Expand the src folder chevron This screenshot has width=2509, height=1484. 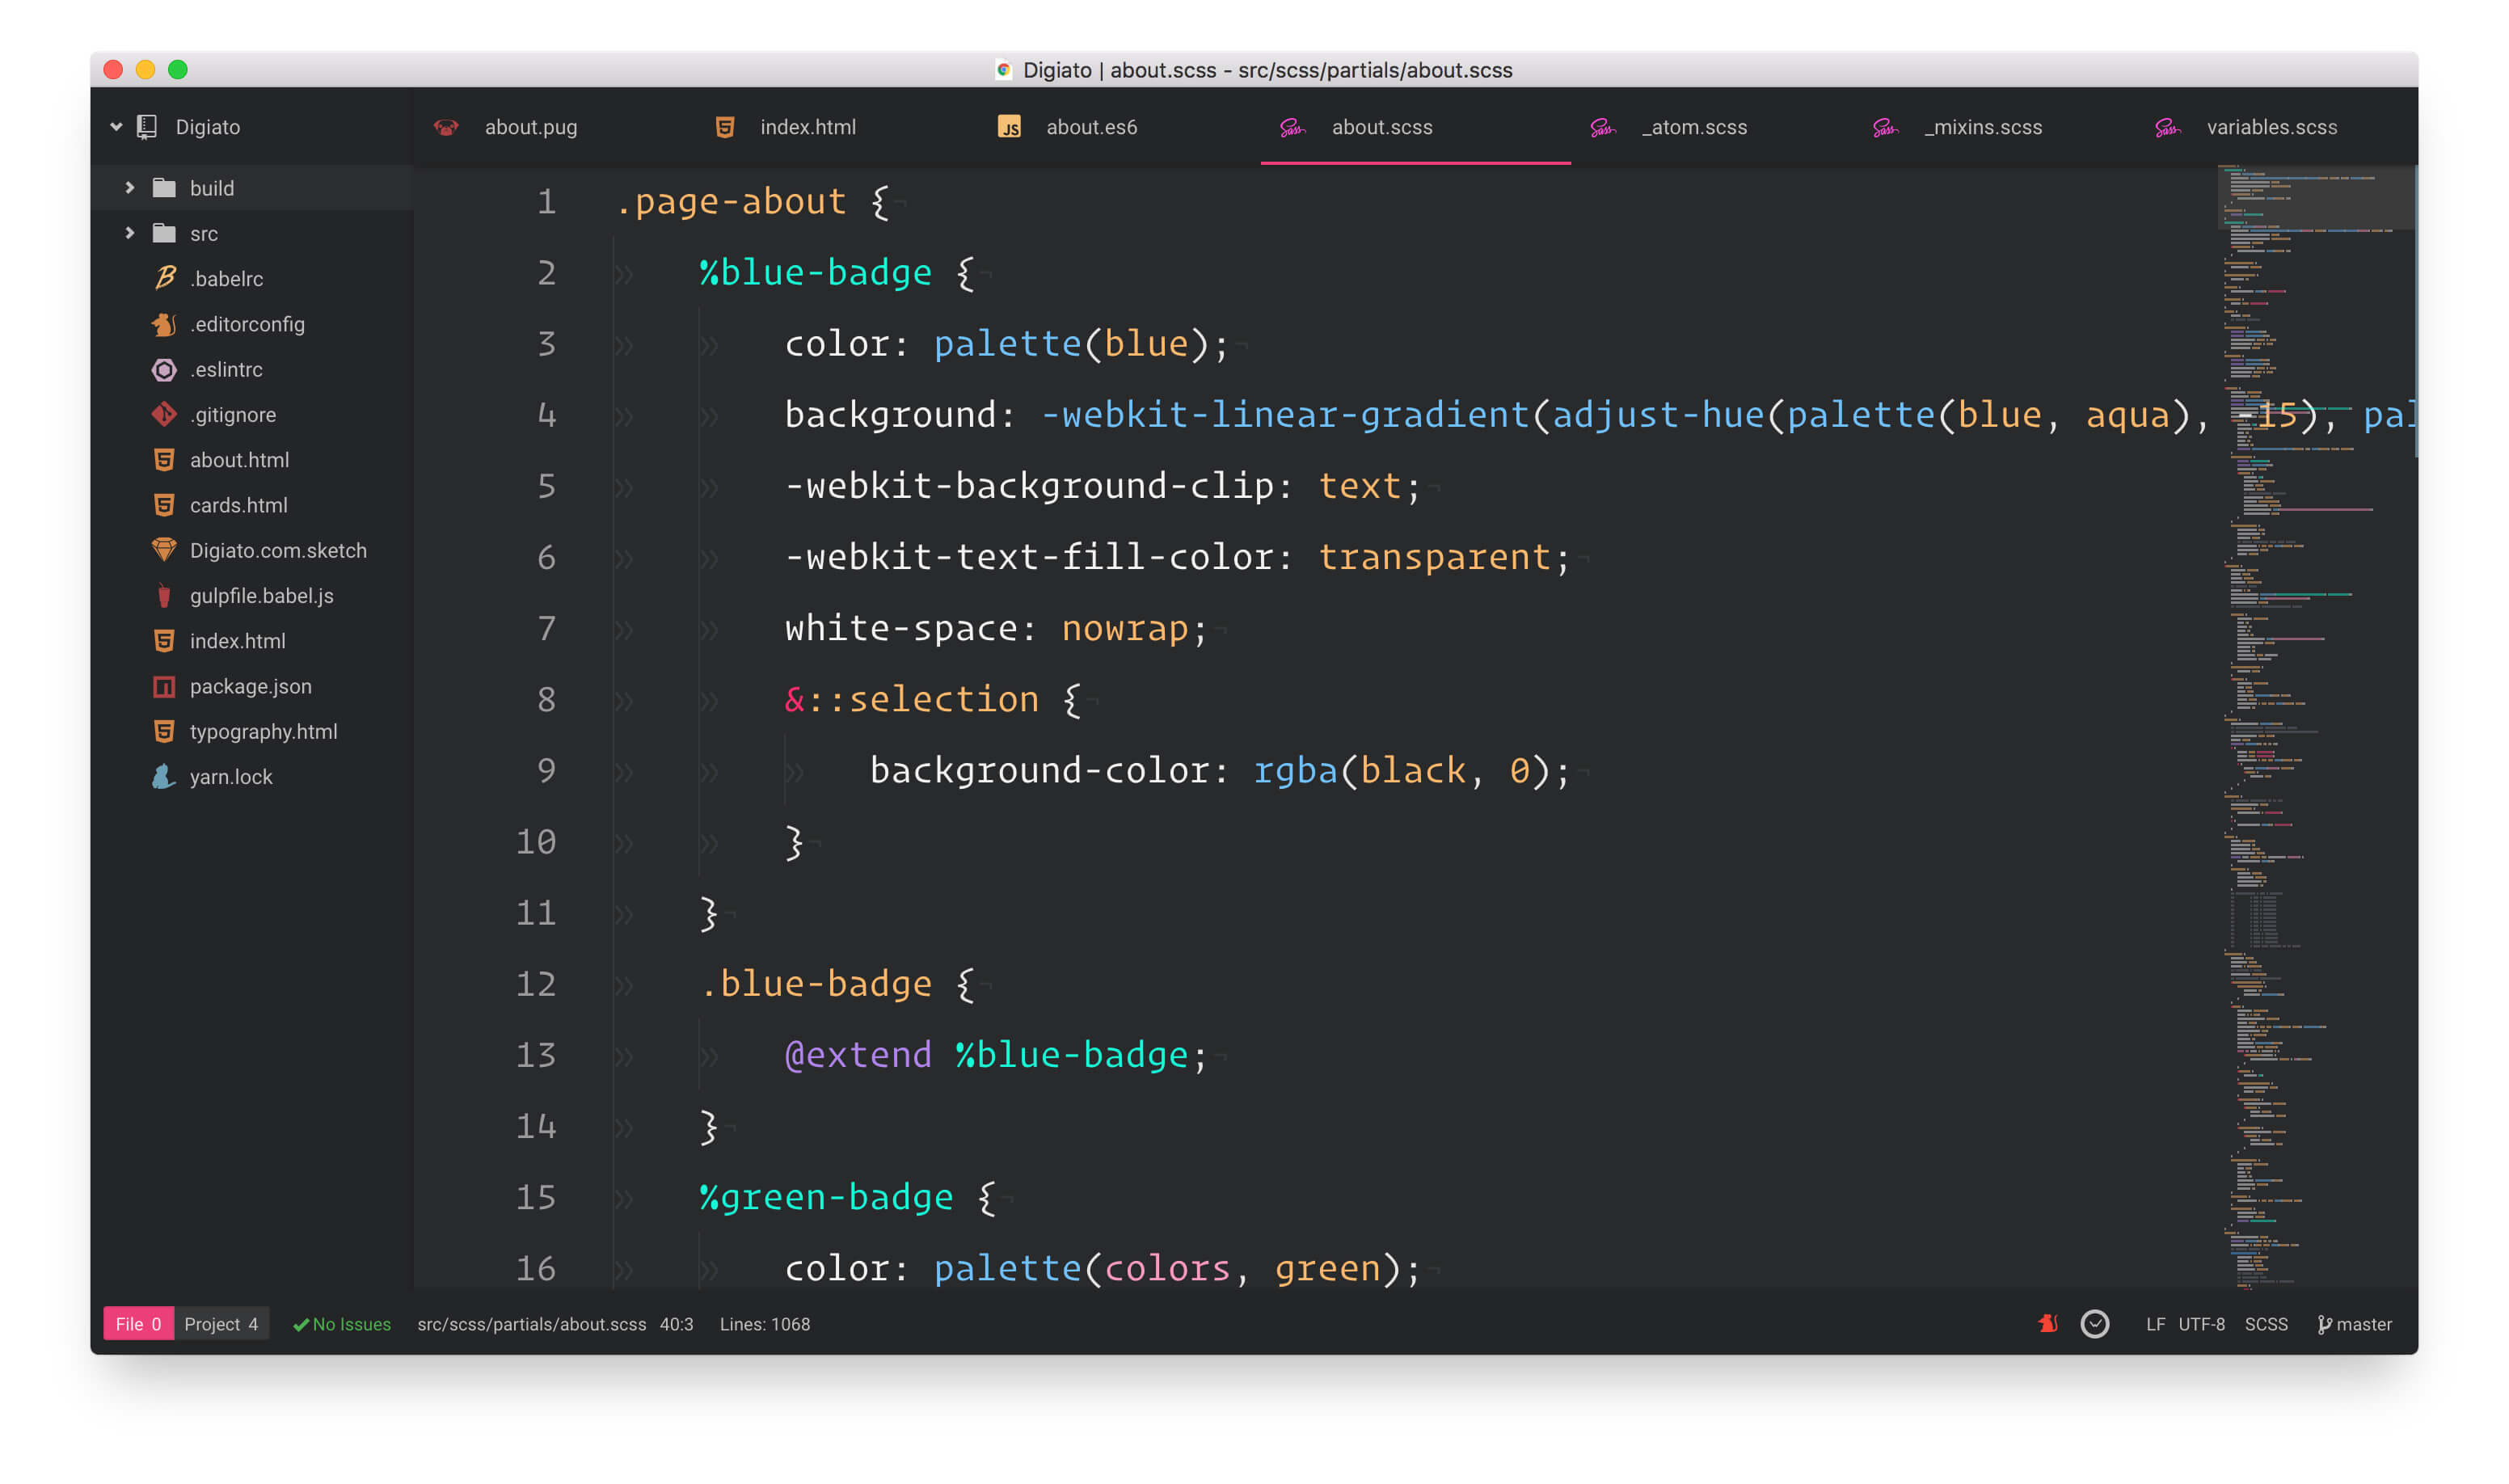pyautogui.click(x=130, y=233)
